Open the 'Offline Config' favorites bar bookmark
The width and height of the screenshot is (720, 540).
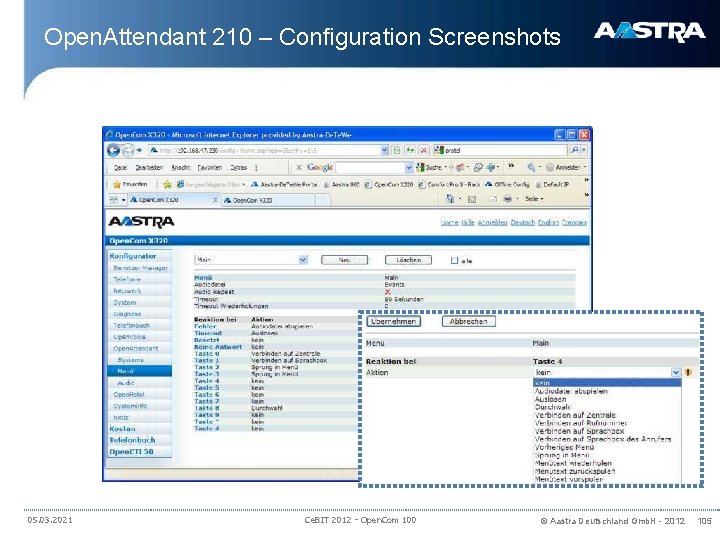tap(508, 184)
